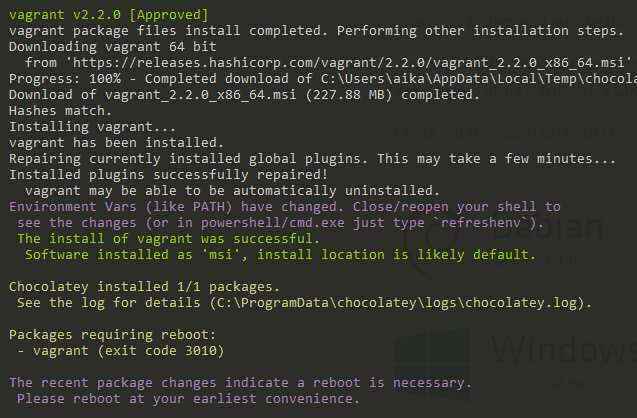The width and height of the screenshot is (637, 418).
Task: Click the 'Download of vagrant_2.2.0_x86_64.msi' line
Action: click(x=244, y=95)
